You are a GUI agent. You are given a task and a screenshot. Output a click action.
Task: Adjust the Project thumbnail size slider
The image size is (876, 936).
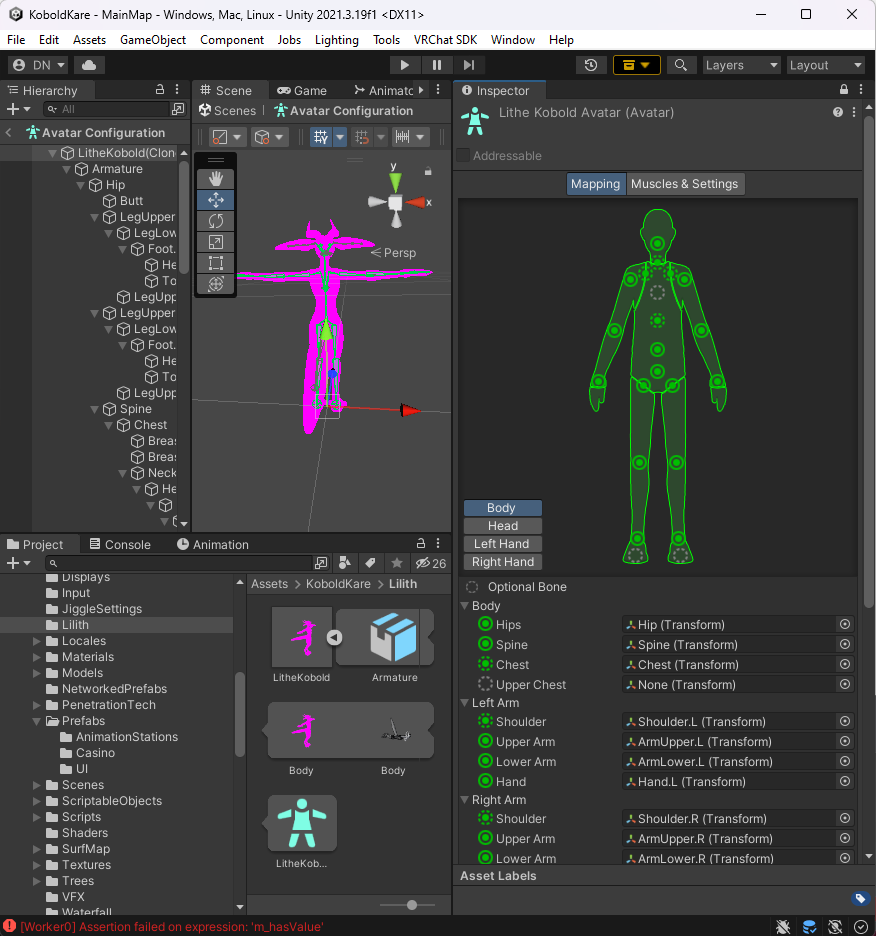click(411, 905)
